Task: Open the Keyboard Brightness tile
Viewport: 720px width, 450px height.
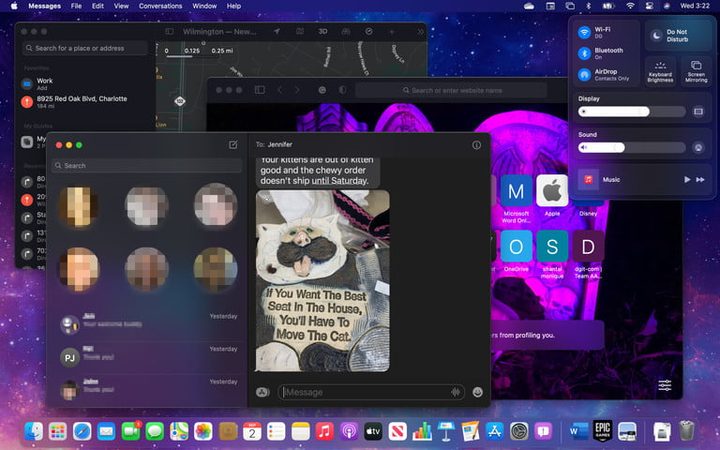Action: pos(660,71)
